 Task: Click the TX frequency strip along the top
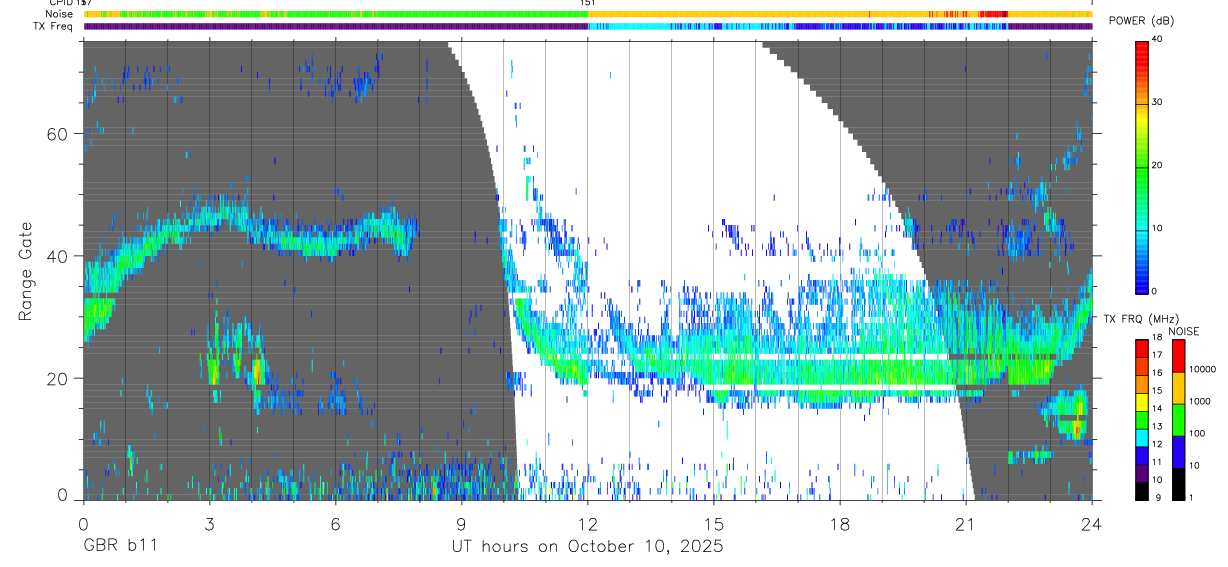[587, 26]
